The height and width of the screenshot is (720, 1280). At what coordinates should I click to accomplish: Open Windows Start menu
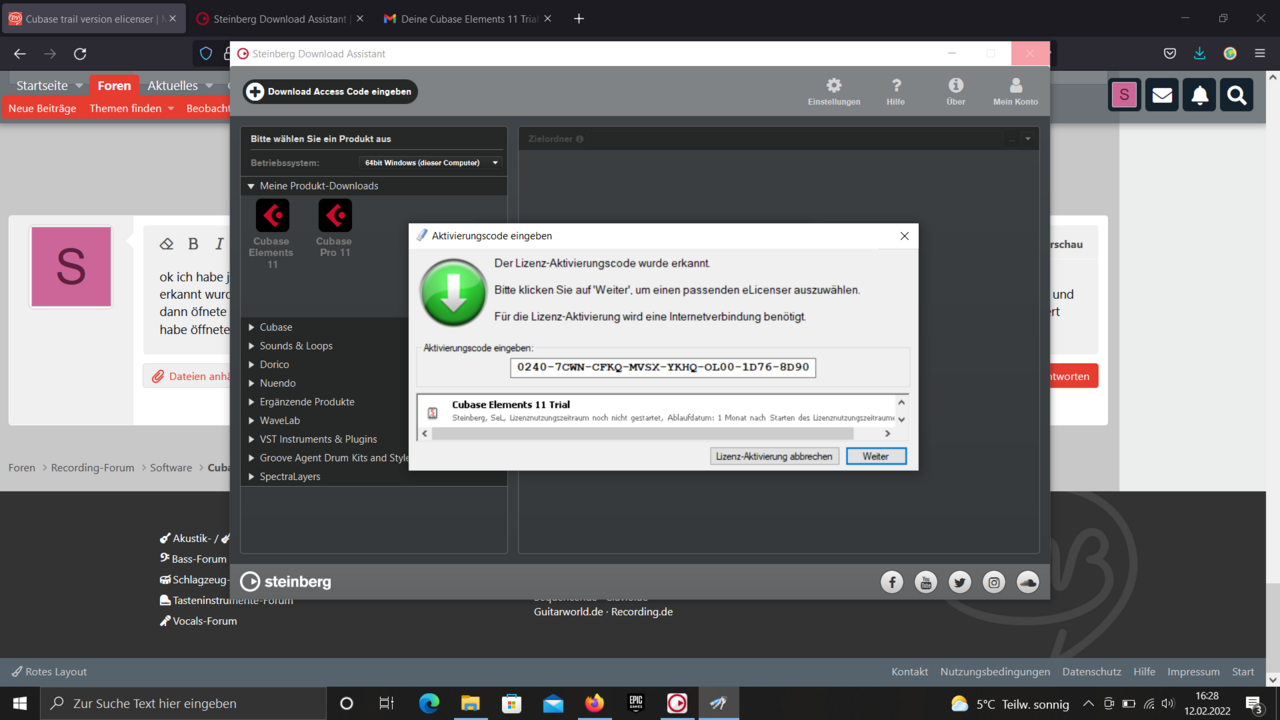(20, 703)
